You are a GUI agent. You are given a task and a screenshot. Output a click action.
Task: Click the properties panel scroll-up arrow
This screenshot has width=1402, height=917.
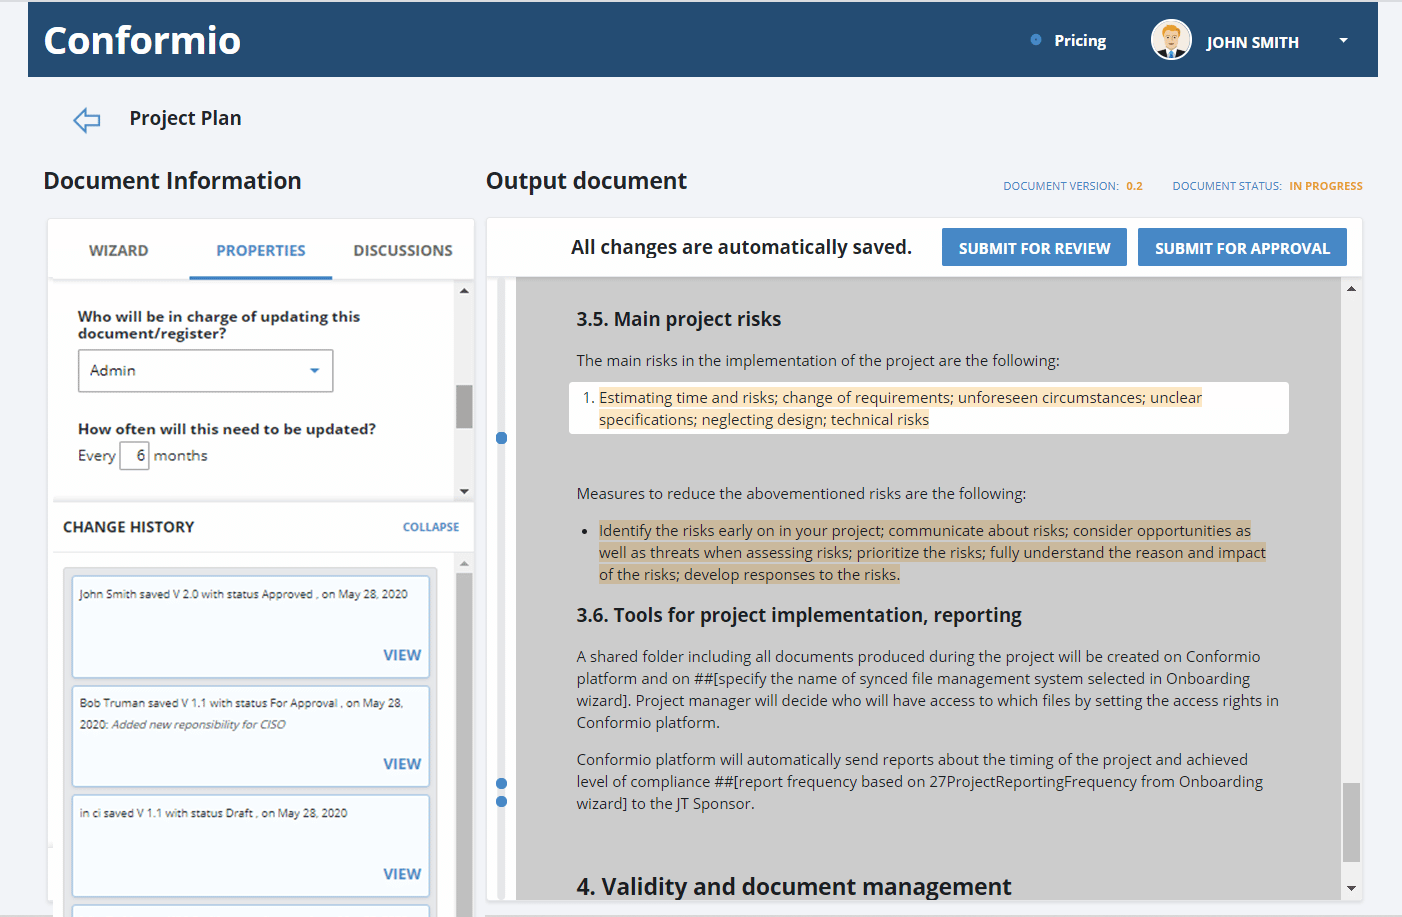tap(464, 291)
